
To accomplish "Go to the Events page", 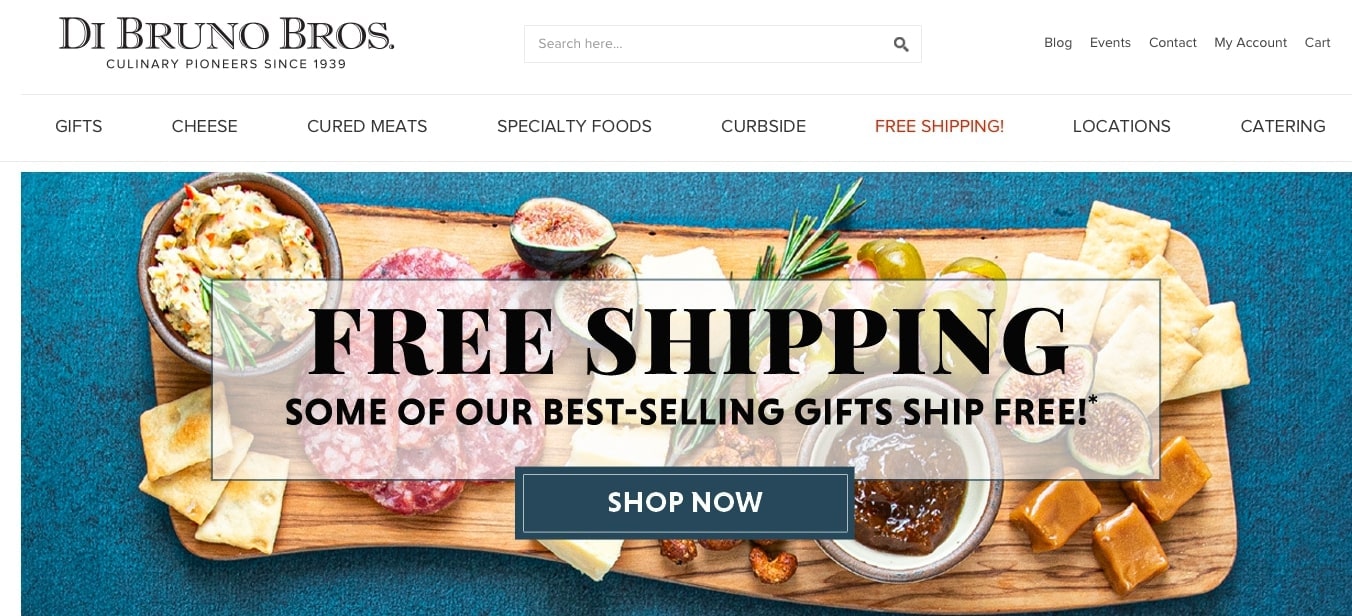I will pos(1110,43).
